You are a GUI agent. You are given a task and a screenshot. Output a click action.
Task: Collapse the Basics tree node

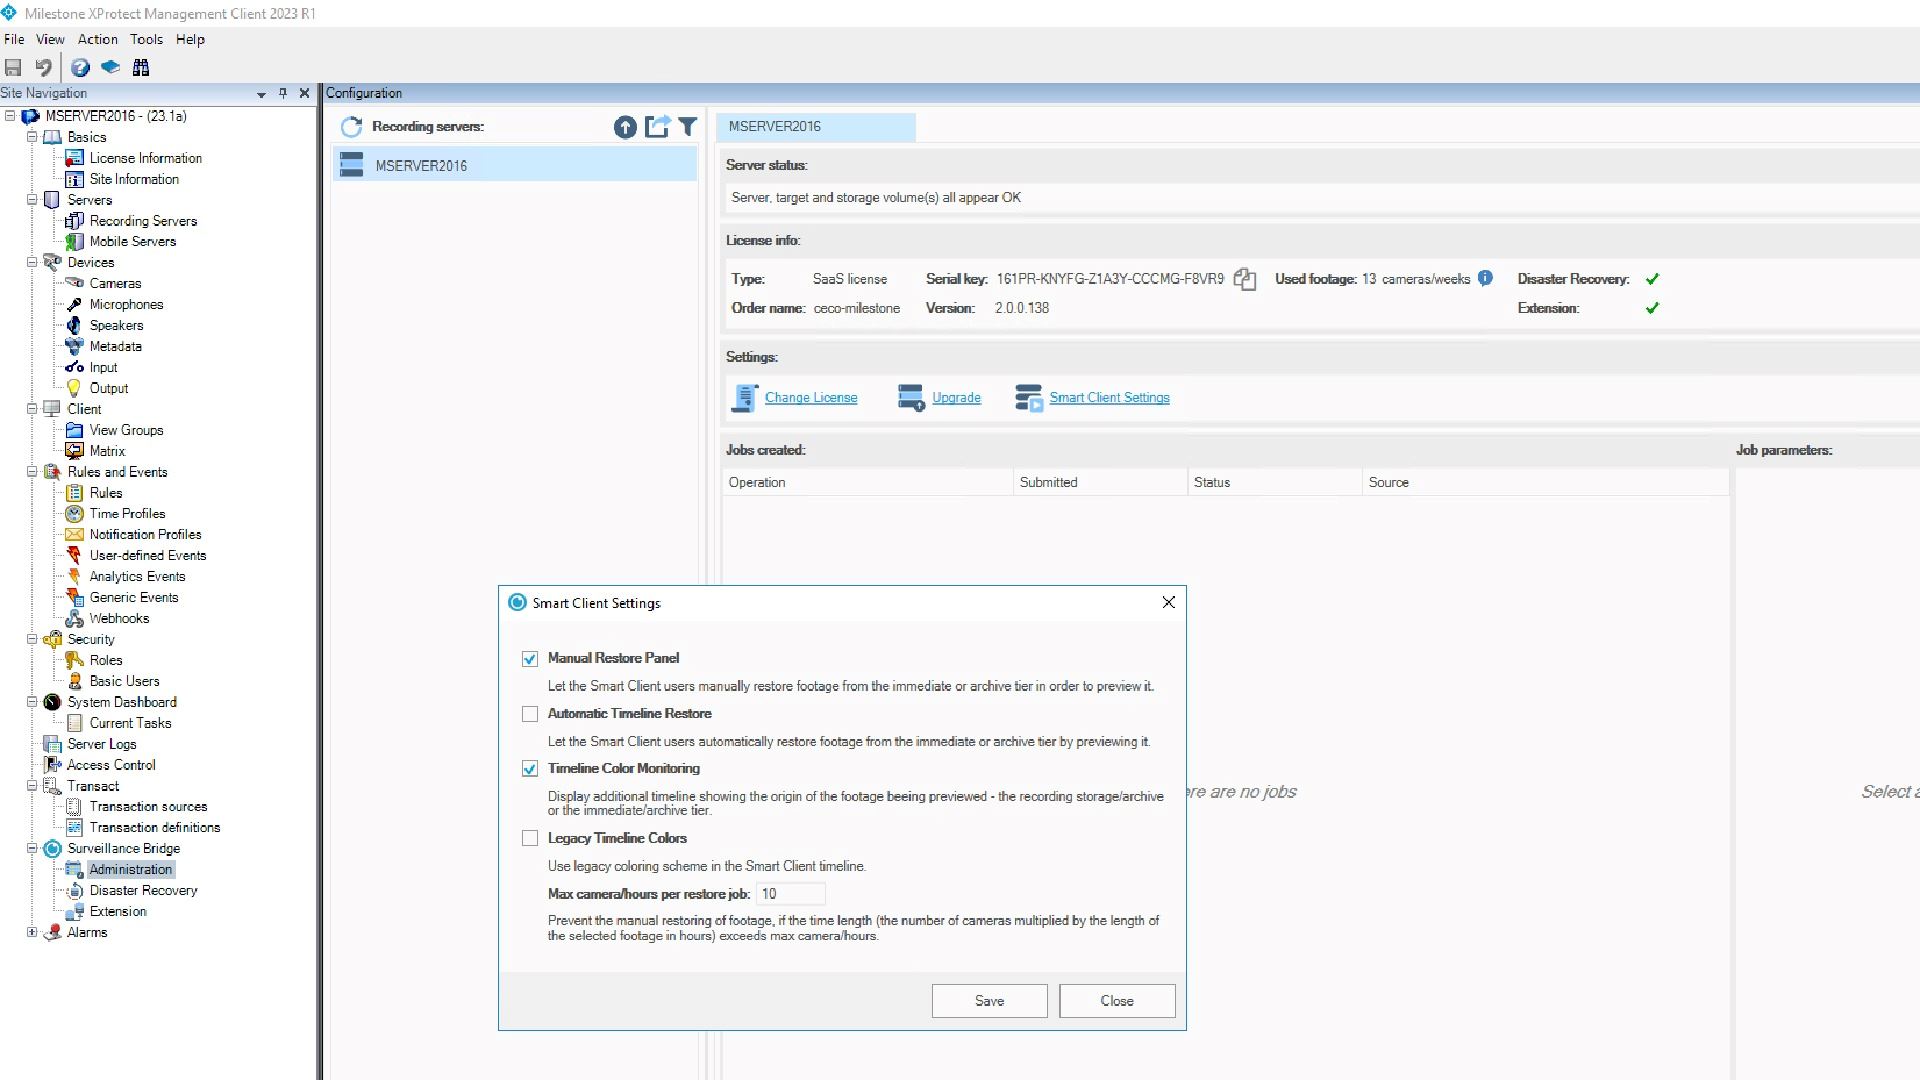[32, 137]
